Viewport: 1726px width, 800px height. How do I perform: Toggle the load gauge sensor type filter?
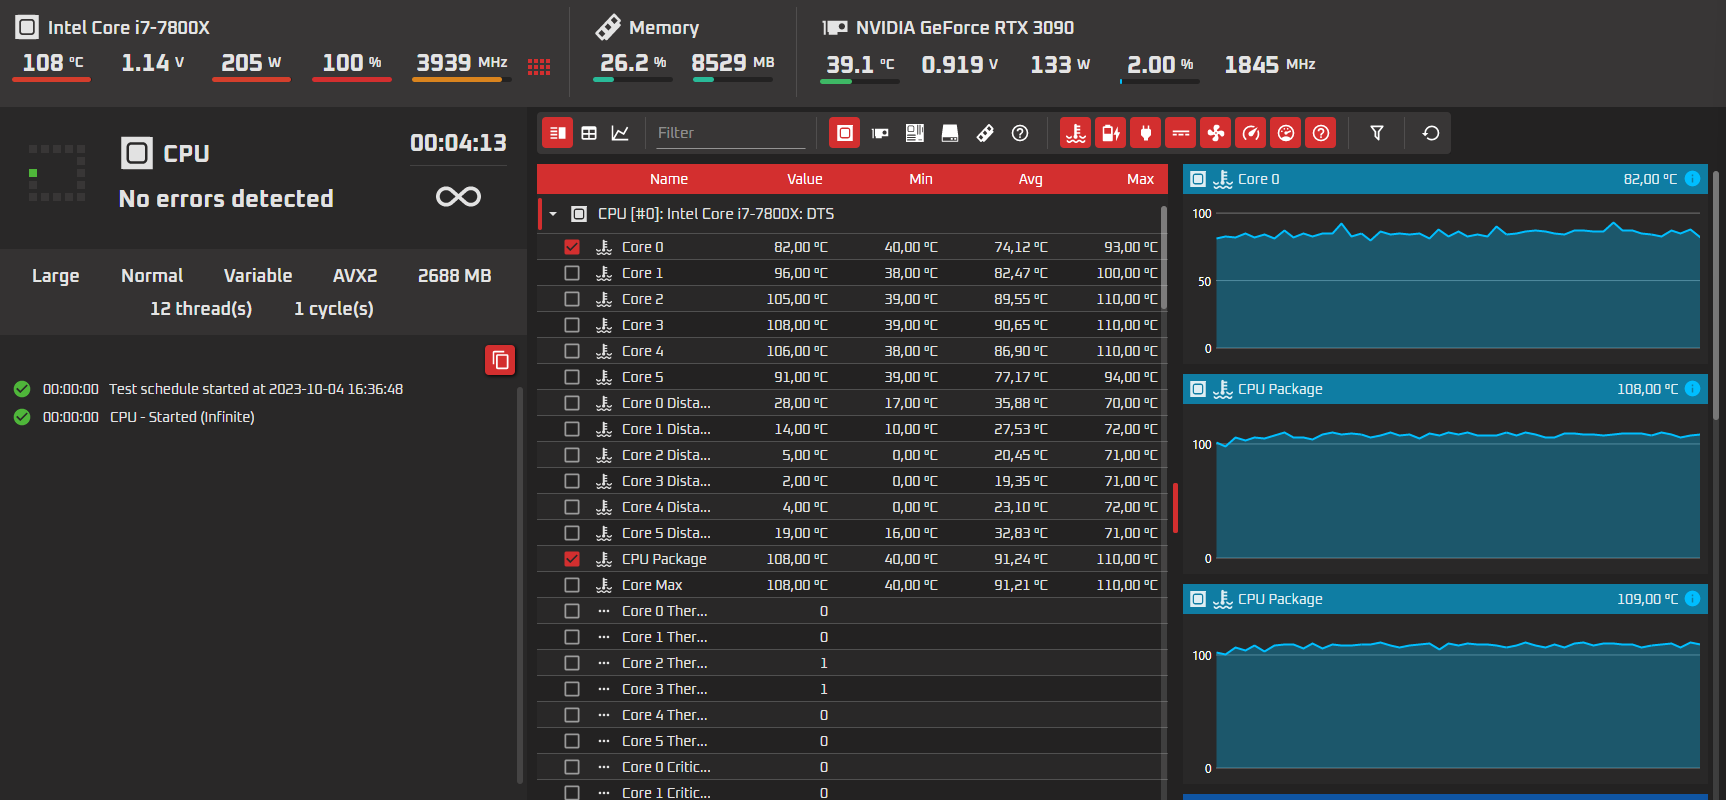click(1286, 133)
